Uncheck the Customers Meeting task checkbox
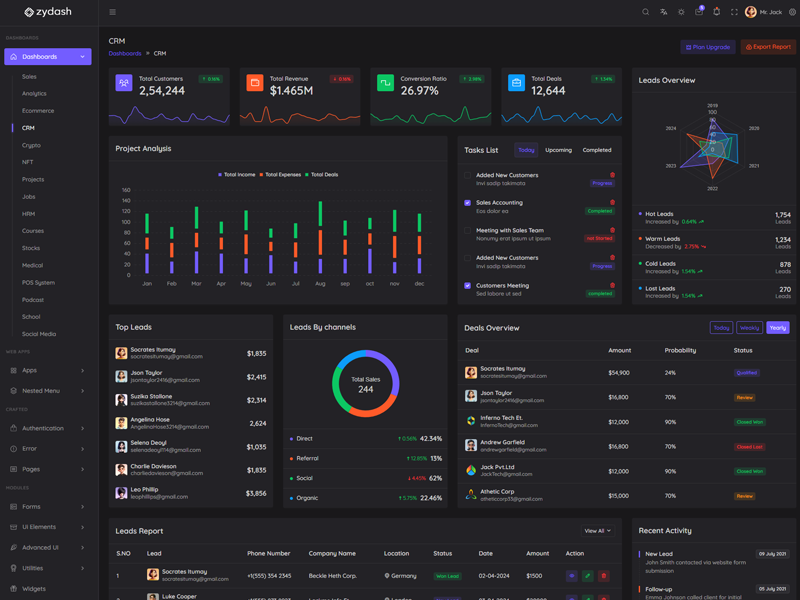This screenshot has width=800, height=600. click(x=467, y=286)
